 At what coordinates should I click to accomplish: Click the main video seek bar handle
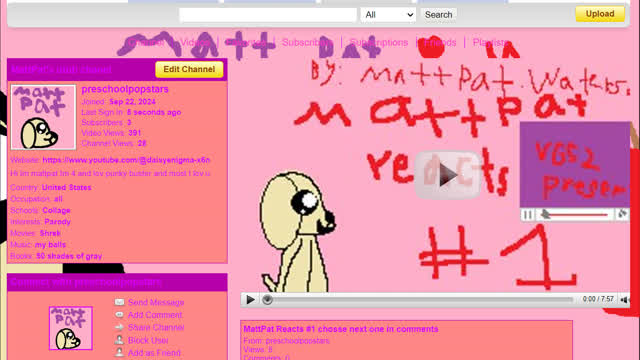(267, 300)
